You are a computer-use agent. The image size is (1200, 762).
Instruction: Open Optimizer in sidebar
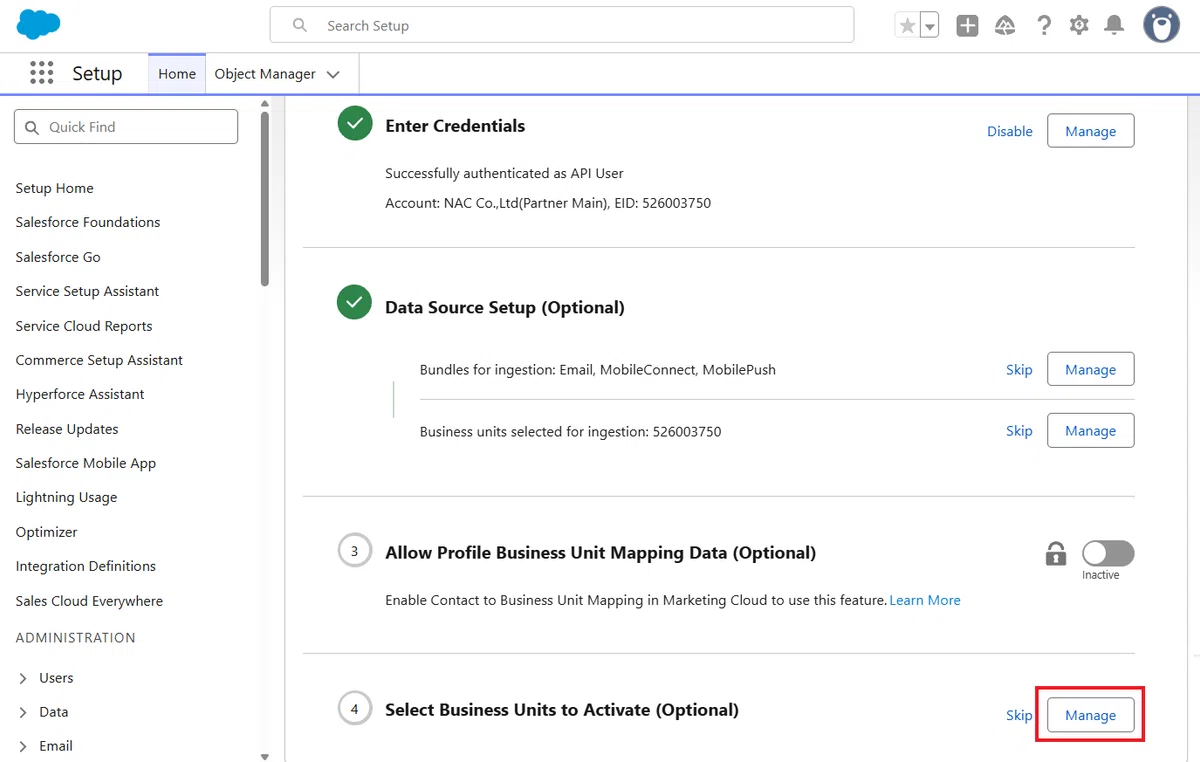pos(47,532)
